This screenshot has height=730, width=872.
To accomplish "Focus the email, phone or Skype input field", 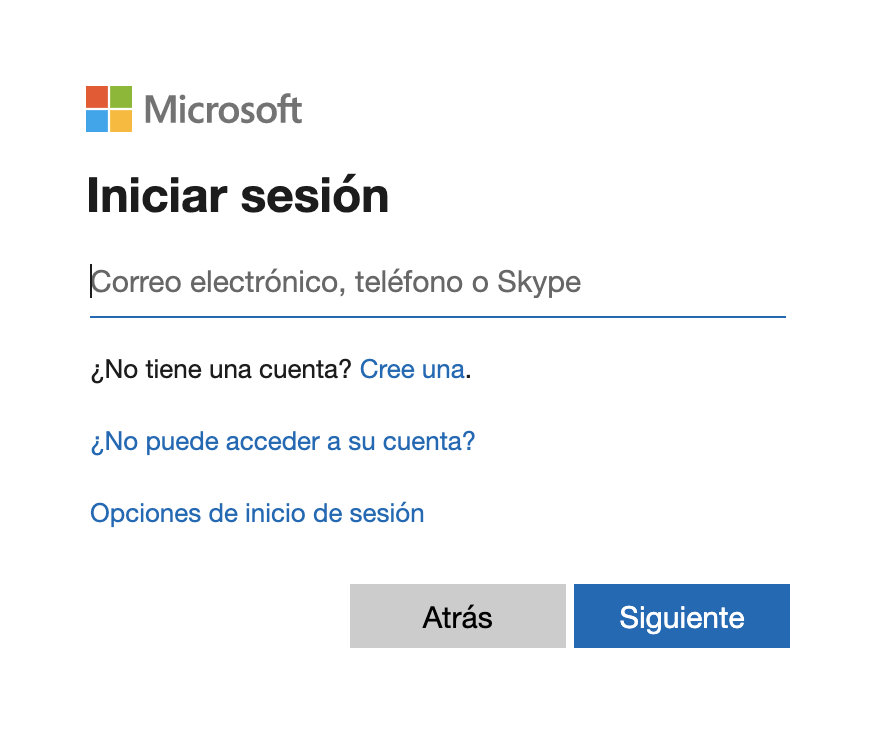I will coord(438,281).
